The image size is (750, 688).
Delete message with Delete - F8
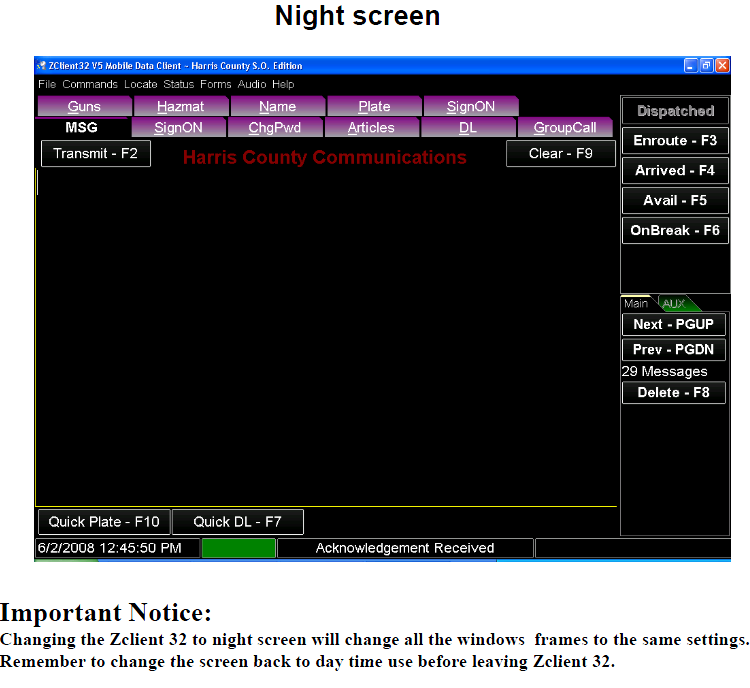[x=673, y=393]
